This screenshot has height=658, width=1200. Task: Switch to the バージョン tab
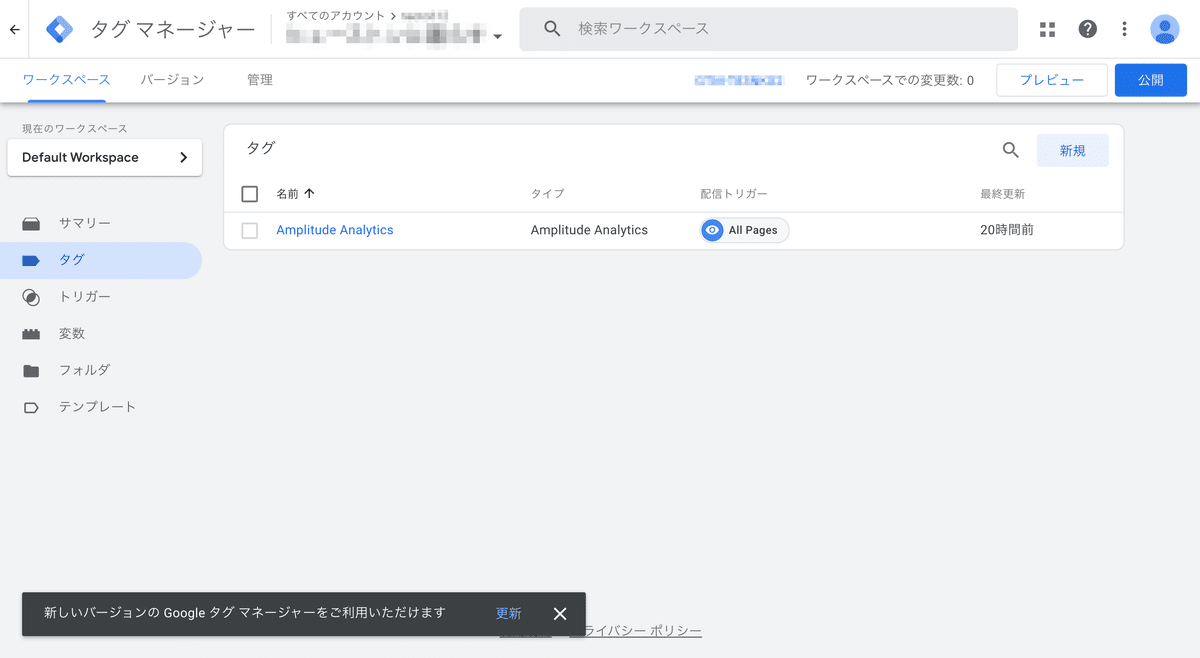(x=172, y=80)
